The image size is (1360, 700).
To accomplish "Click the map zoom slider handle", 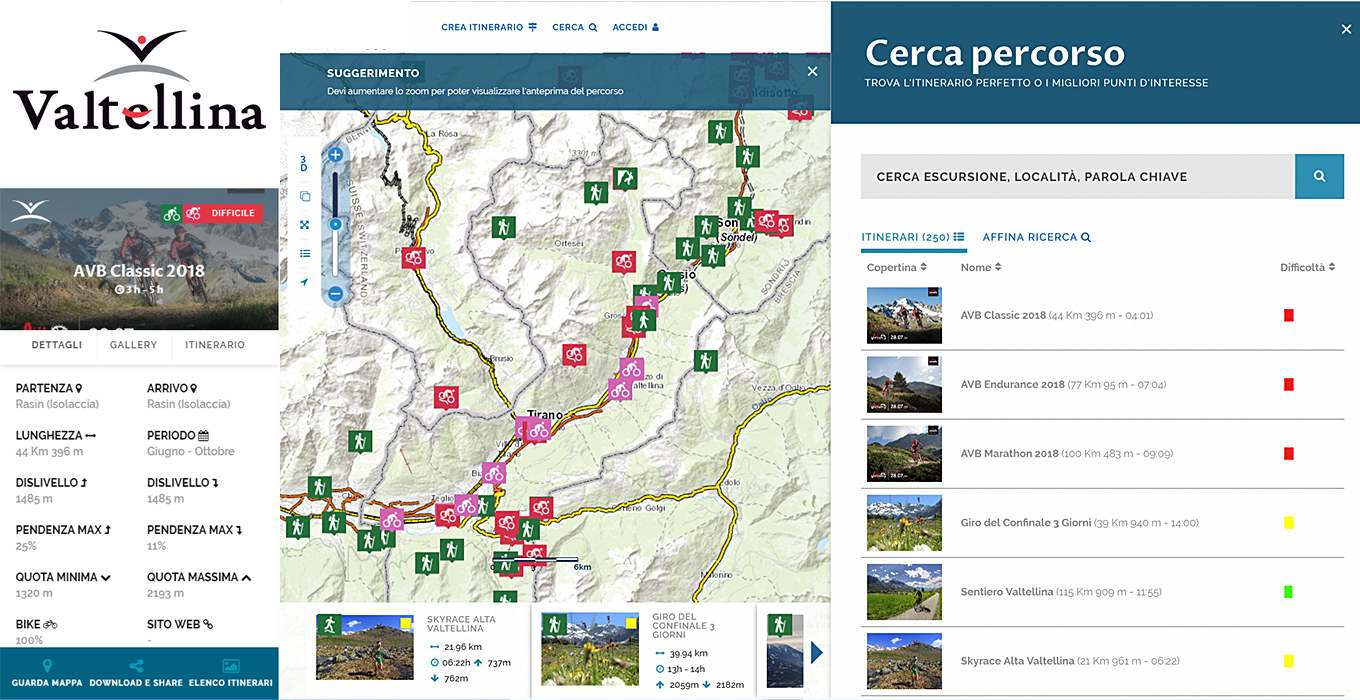I will 336,224.
